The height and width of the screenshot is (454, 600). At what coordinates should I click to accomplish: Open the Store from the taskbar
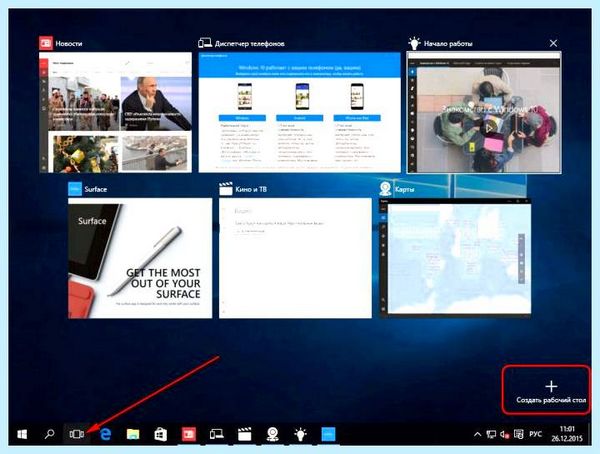tap(160, 434)
